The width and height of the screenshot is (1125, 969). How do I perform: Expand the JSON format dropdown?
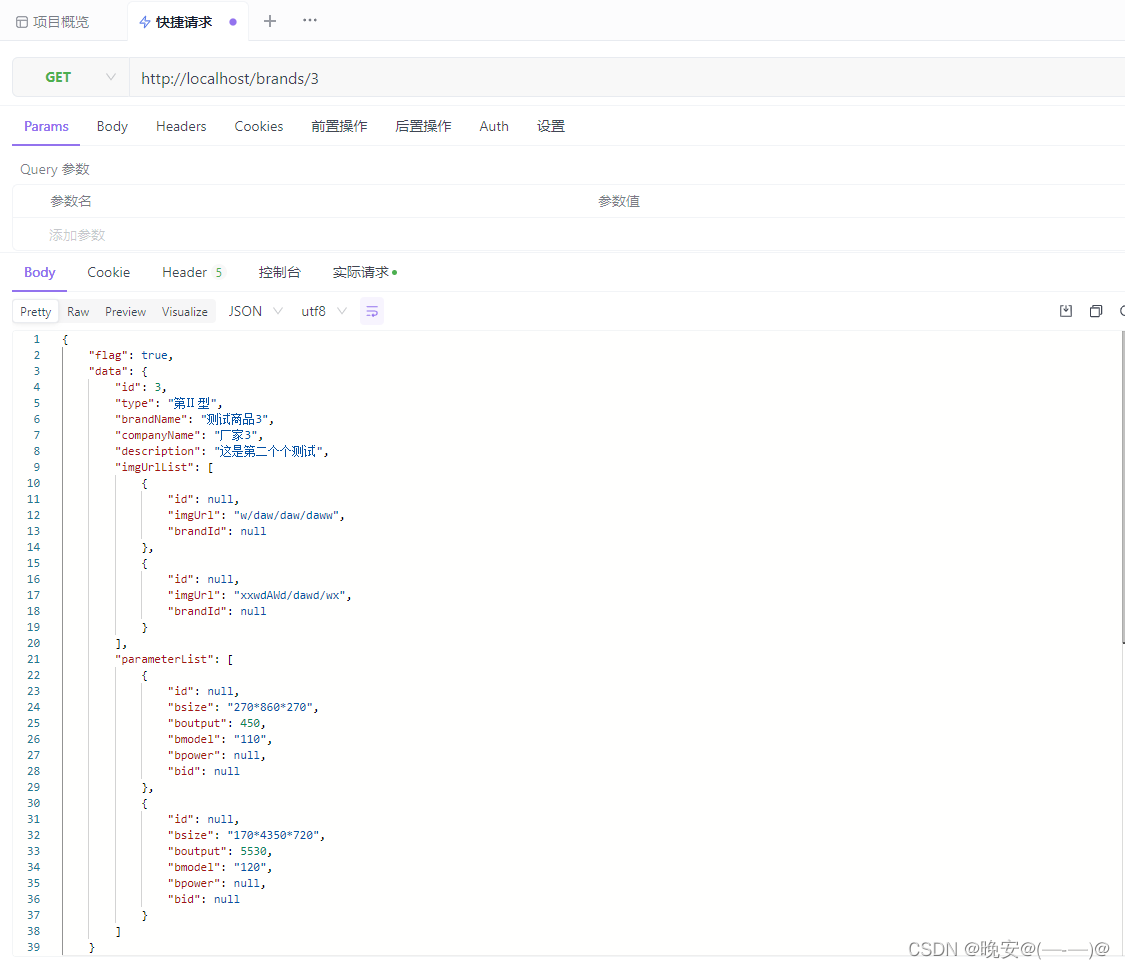pos(255,312)
